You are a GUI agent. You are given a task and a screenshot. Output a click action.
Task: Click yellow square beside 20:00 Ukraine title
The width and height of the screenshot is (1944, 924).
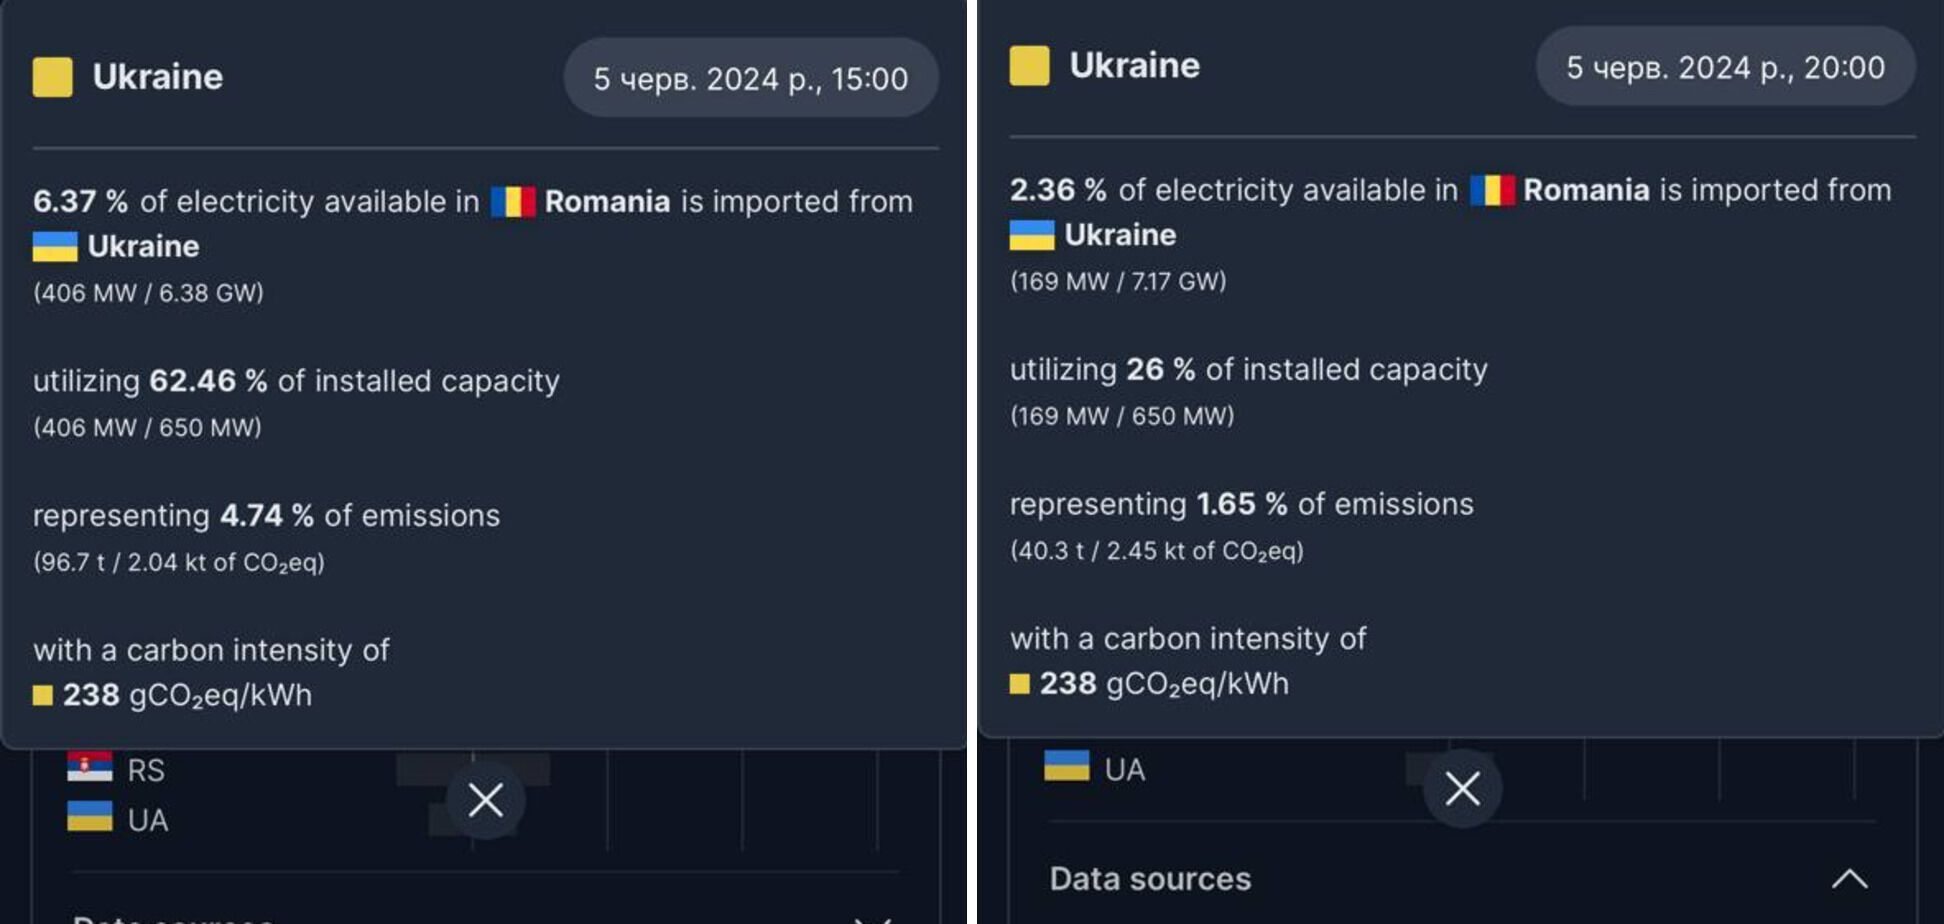[x=1030, y=66]
